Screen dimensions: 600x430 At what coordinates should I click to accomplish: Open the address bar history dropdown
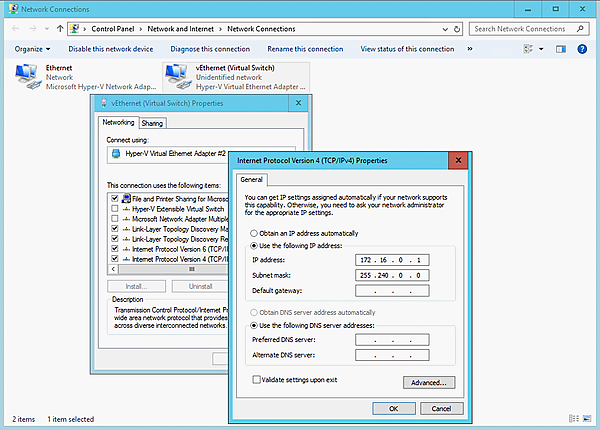(x=444, y=29)
